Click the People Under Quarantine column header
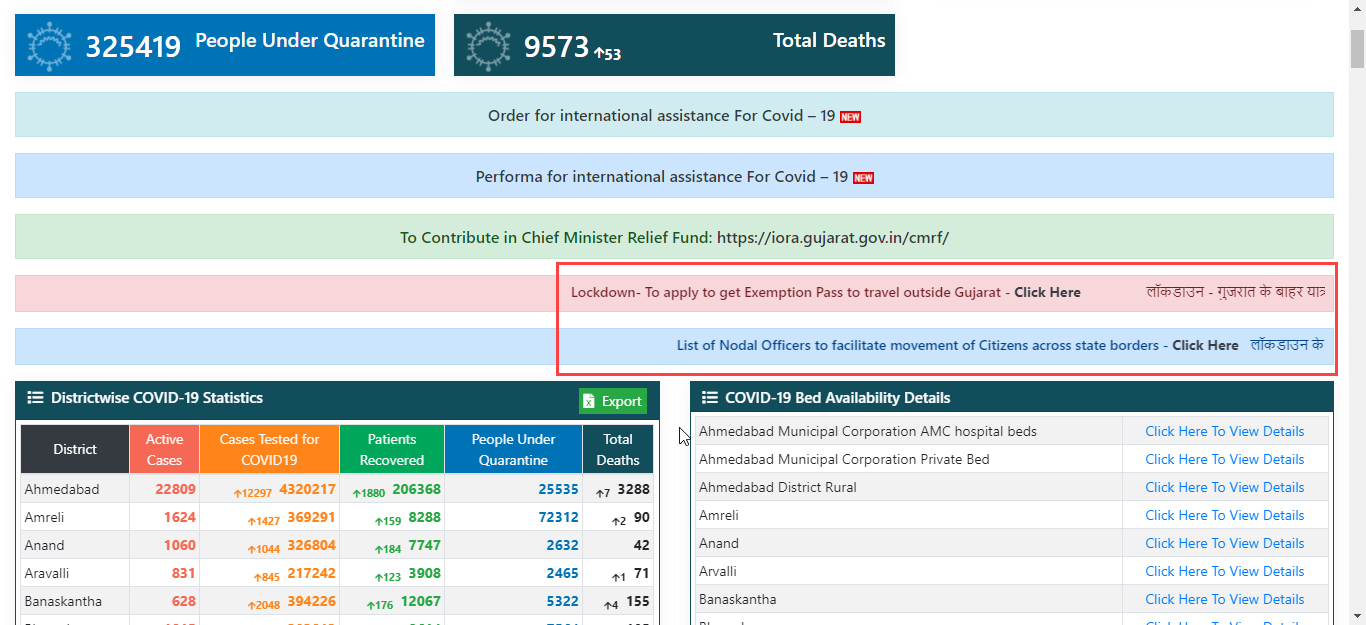 pos(514,449)
